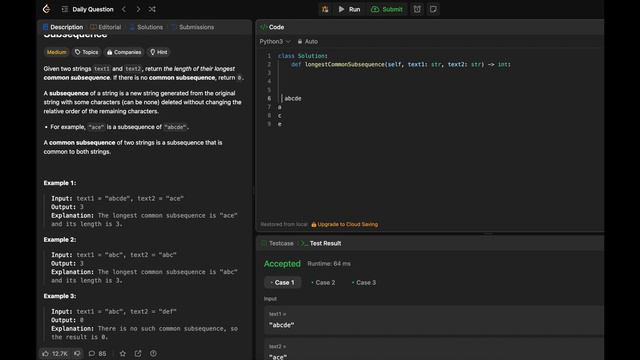
Task: Select Case 1 result
Action: click(x=282, y=282)
